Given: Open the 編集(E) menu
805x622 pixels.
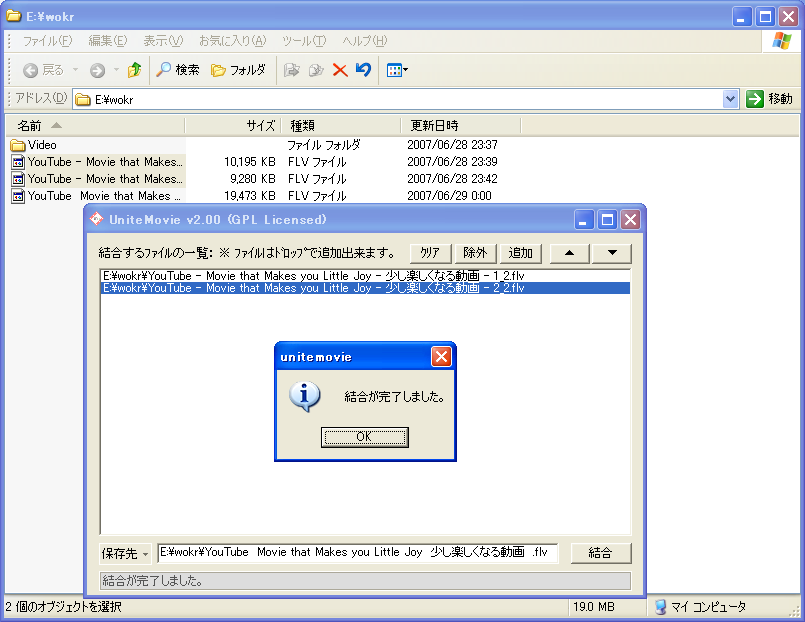Looking at the screenshot, I should (108, 41).
